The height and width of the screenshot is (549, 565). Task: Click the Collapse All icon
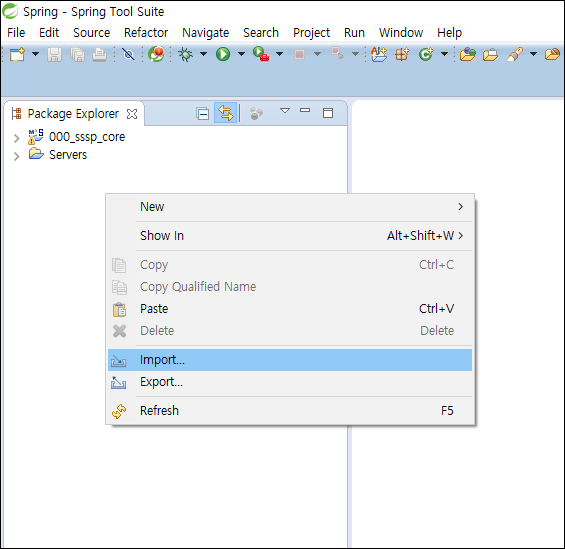[203, 114]
